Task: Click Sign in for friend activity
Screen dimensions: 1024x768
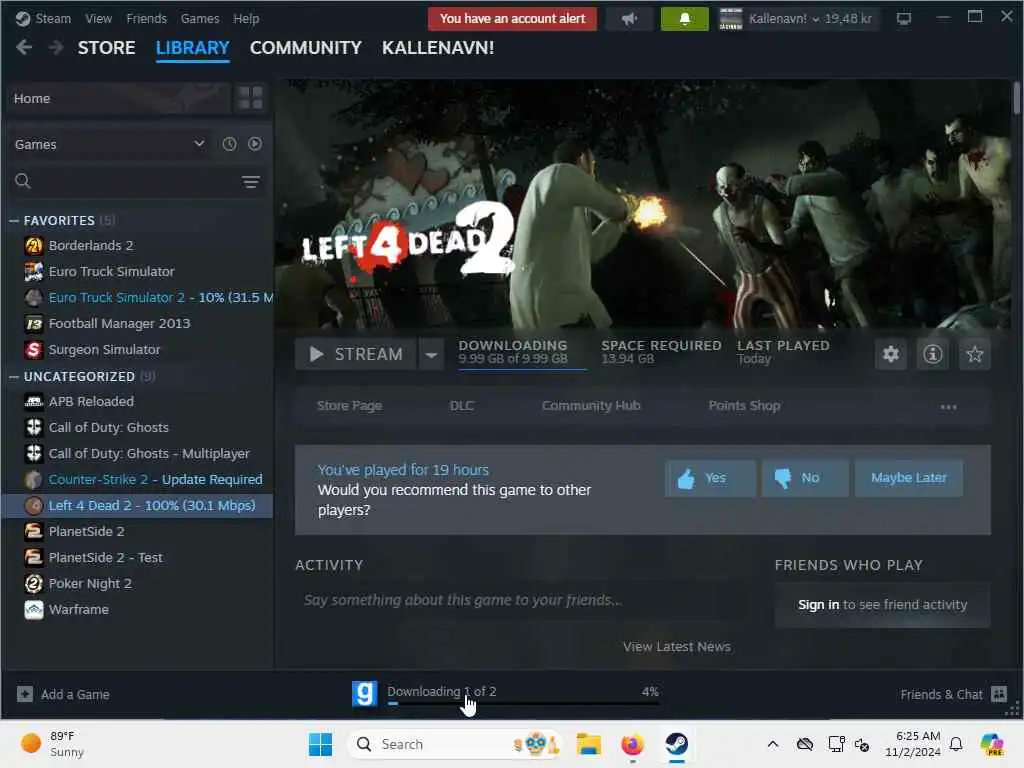Action: pyautogui.click(x=818, y=605)
